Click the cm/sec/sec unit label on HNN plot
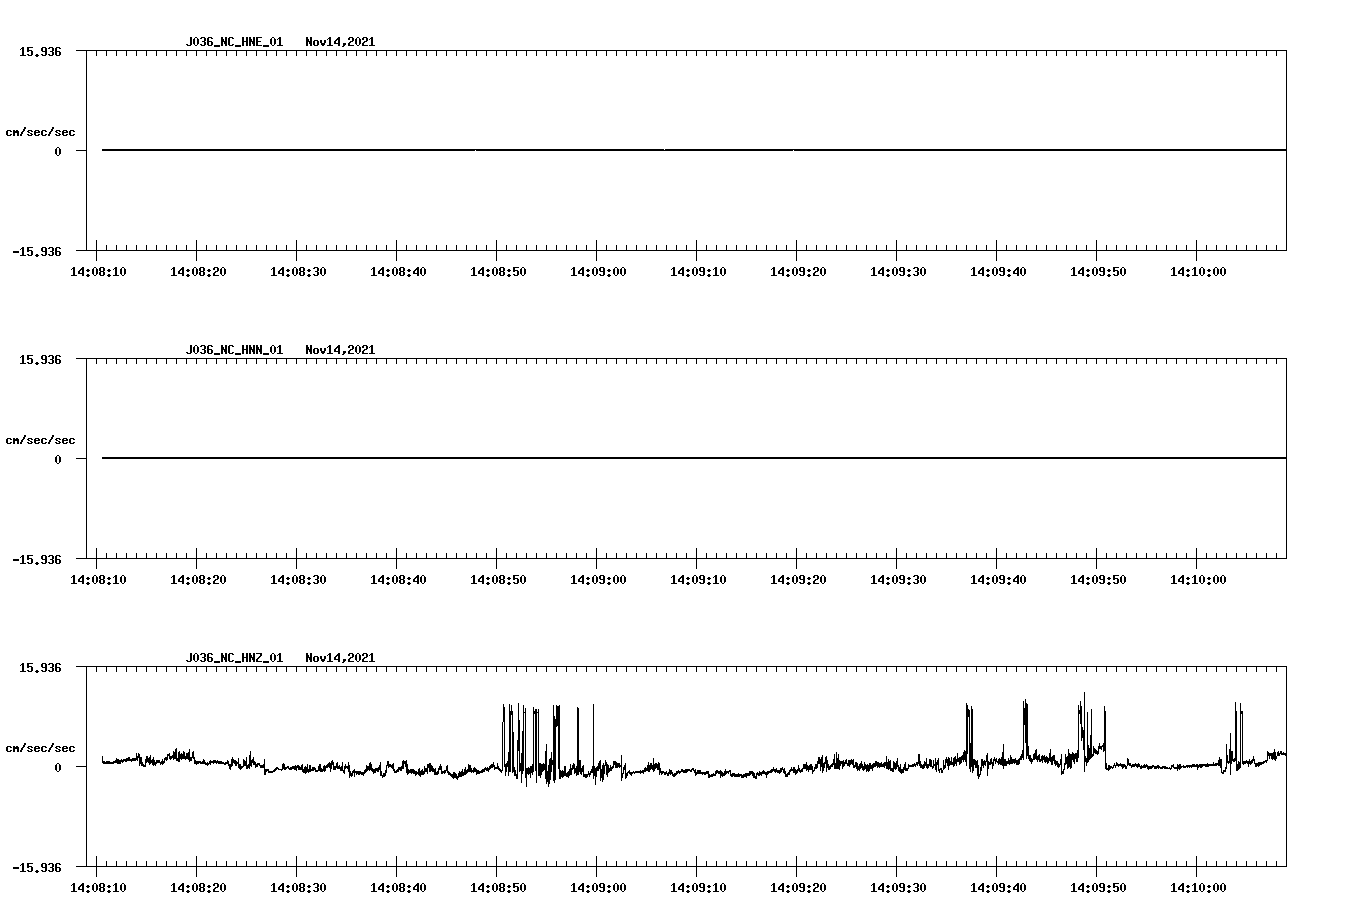This screenshot has width=1358, height=924. pyautogui.click(x=40, y=440)
